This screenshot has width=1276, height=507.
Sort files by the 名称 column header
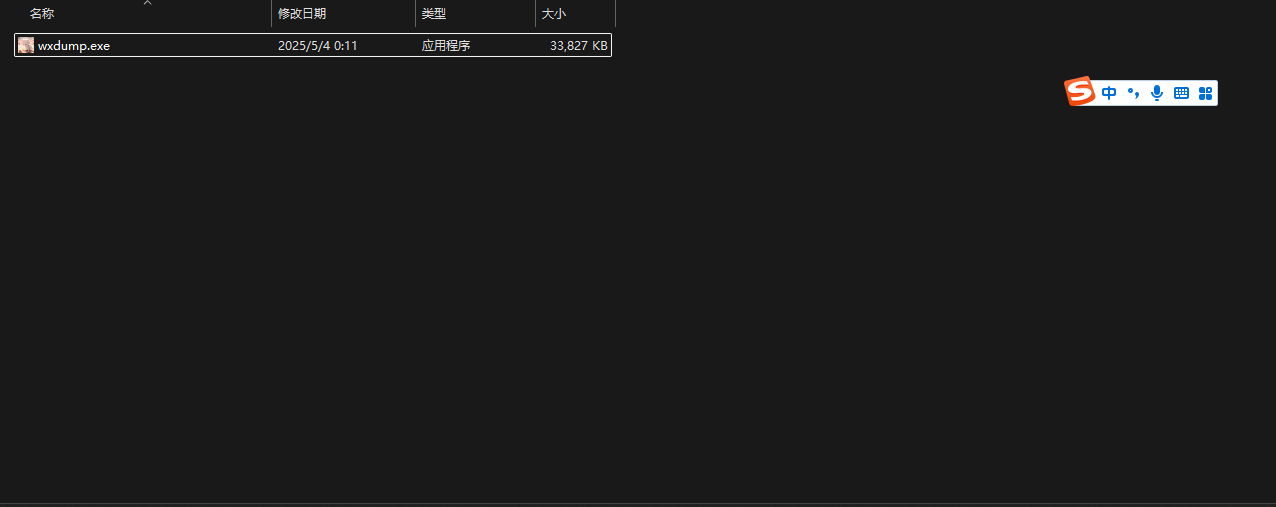(x=42, y=14)
